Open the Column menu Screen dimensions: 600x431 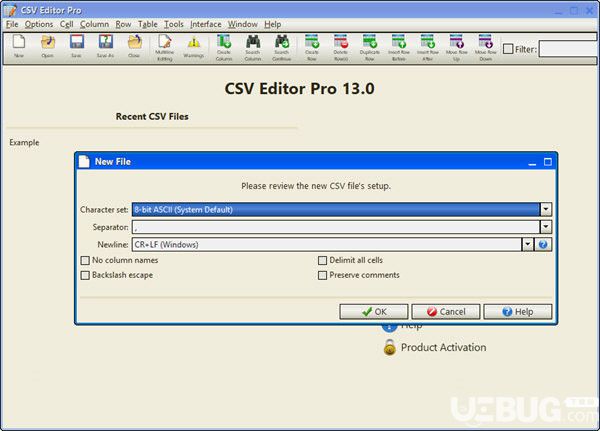95,24
